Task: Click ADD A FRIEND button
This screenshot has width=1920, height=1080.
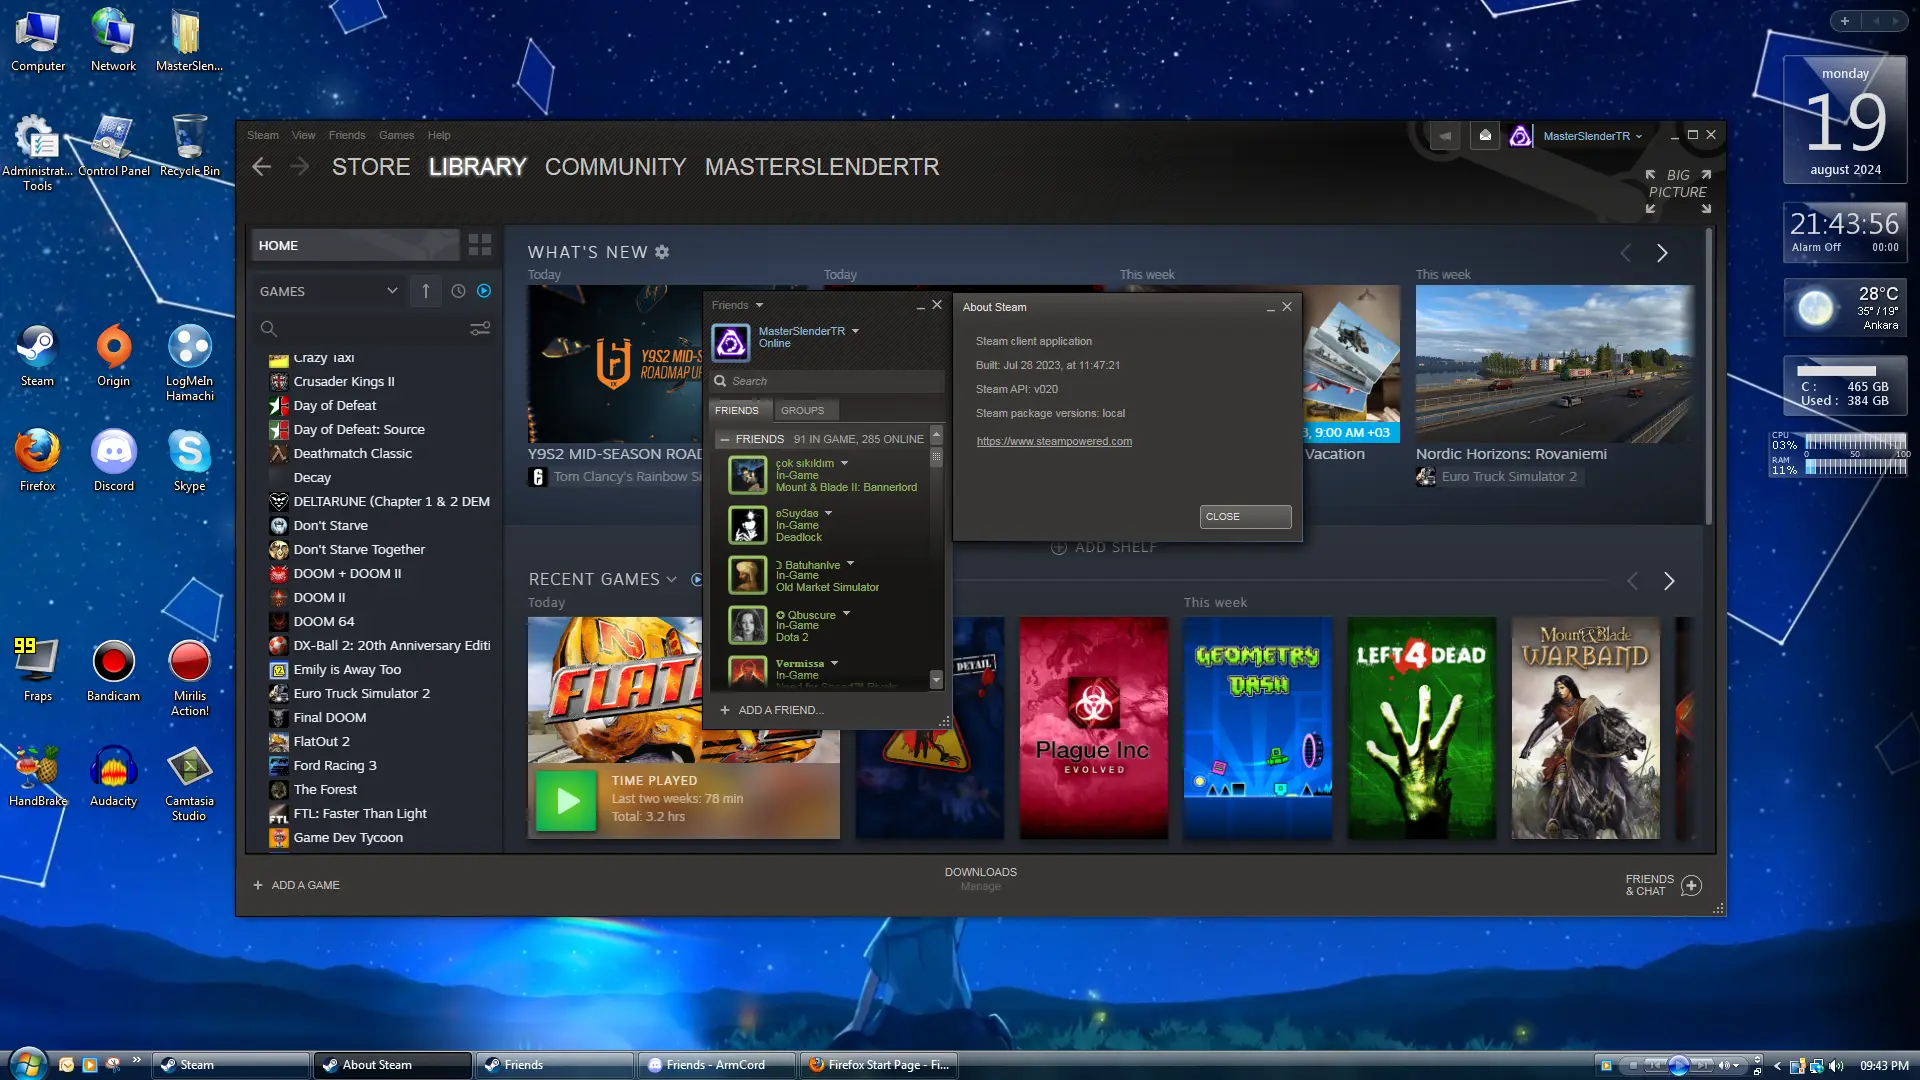Action: point(772,710)
